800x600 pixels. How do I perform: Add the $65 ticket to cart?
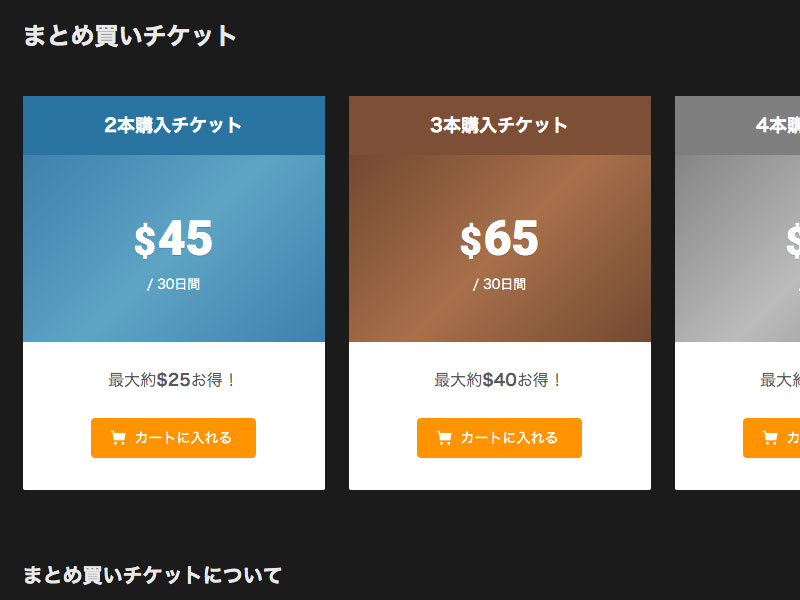coord(499,438)
